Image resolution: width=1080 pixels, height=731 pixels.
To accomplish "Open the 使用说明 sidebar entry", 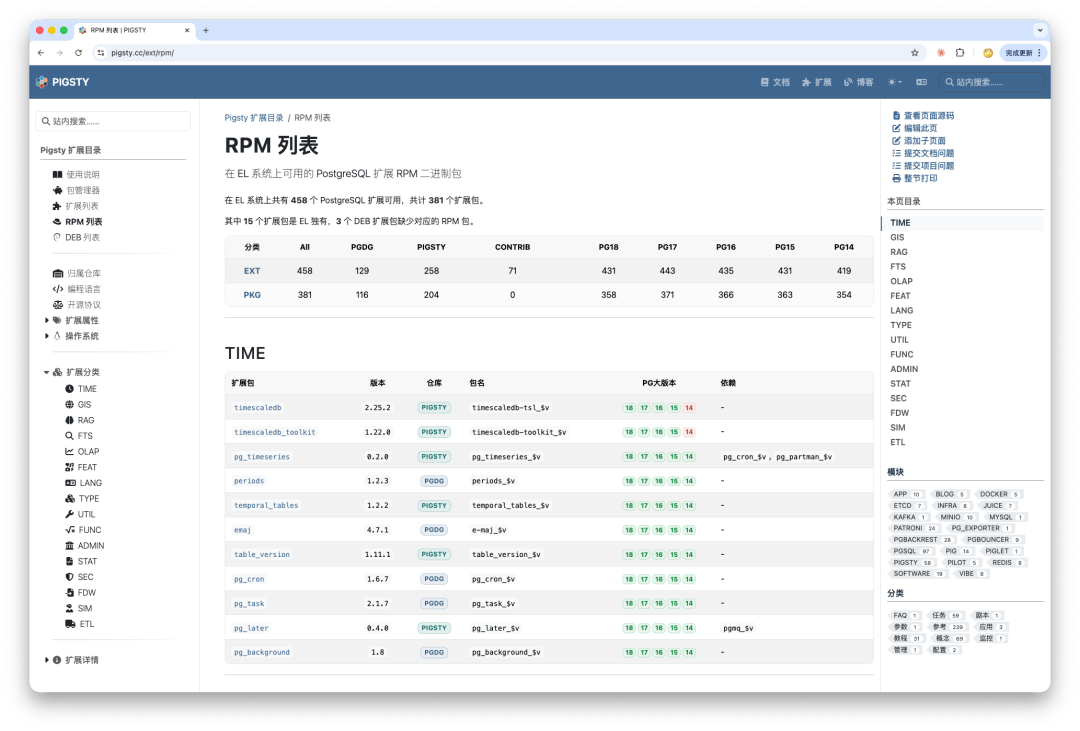I will point(76,174).
